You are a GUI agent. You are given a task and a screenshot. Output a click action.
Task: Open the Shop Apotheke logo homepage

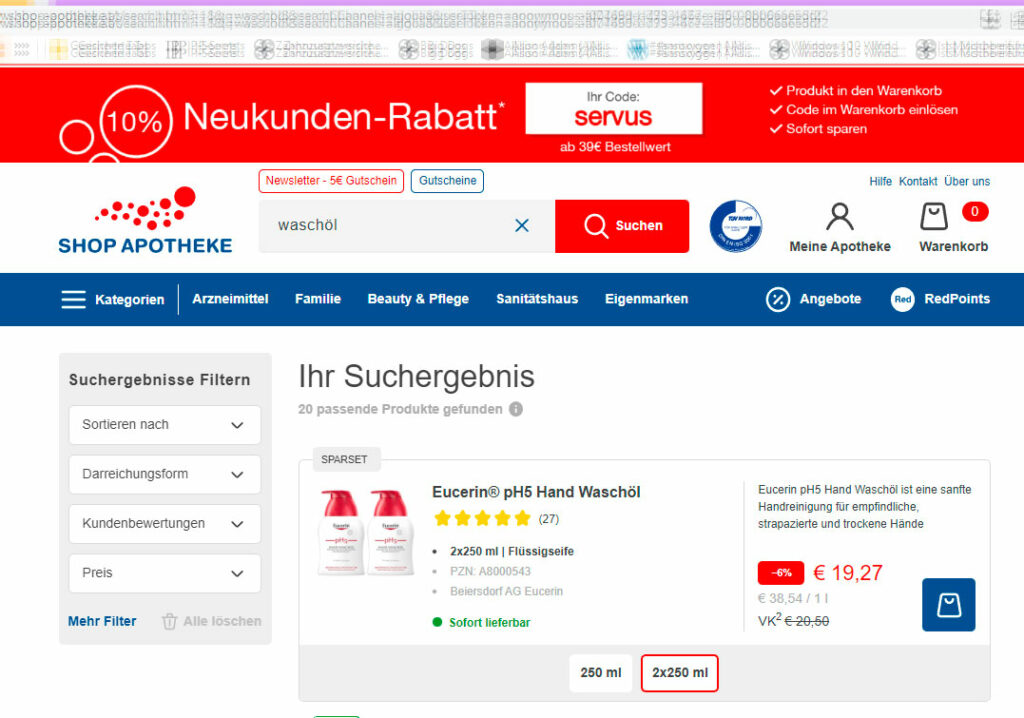145,220
